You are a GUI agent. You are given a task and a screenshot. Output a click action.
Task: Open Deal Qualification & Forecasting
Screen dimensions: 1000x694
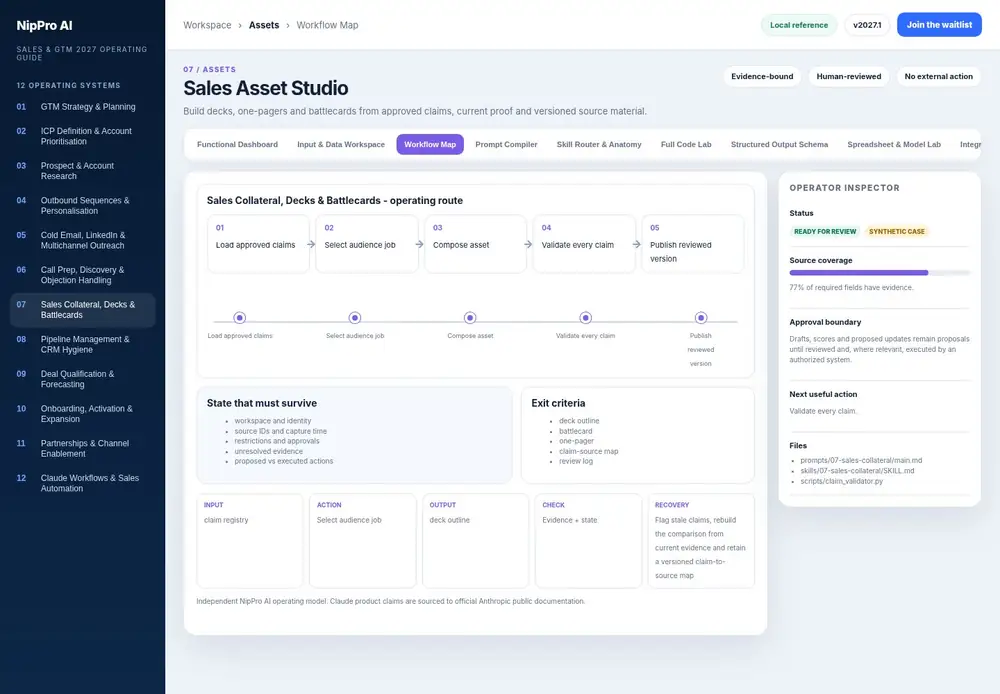tap(83, 379)
